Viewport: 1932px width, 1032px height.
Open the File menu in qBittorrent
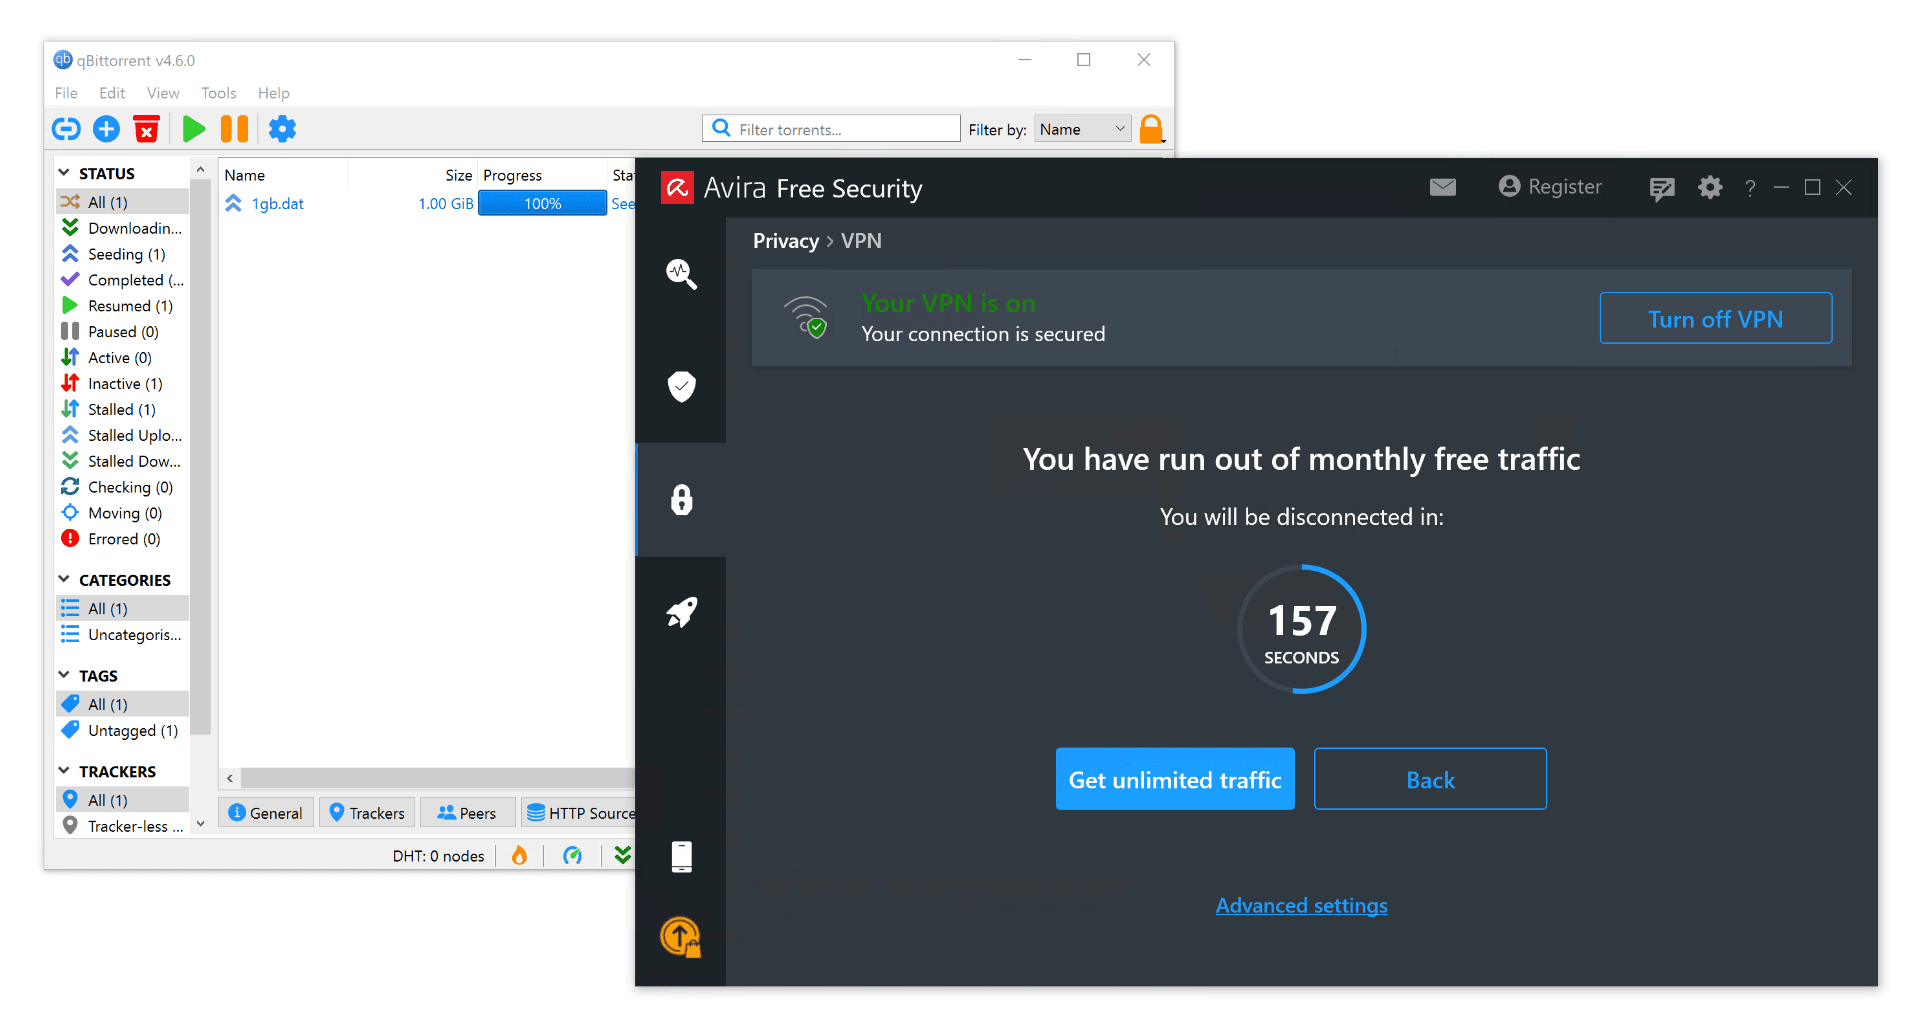coord(66,93)
